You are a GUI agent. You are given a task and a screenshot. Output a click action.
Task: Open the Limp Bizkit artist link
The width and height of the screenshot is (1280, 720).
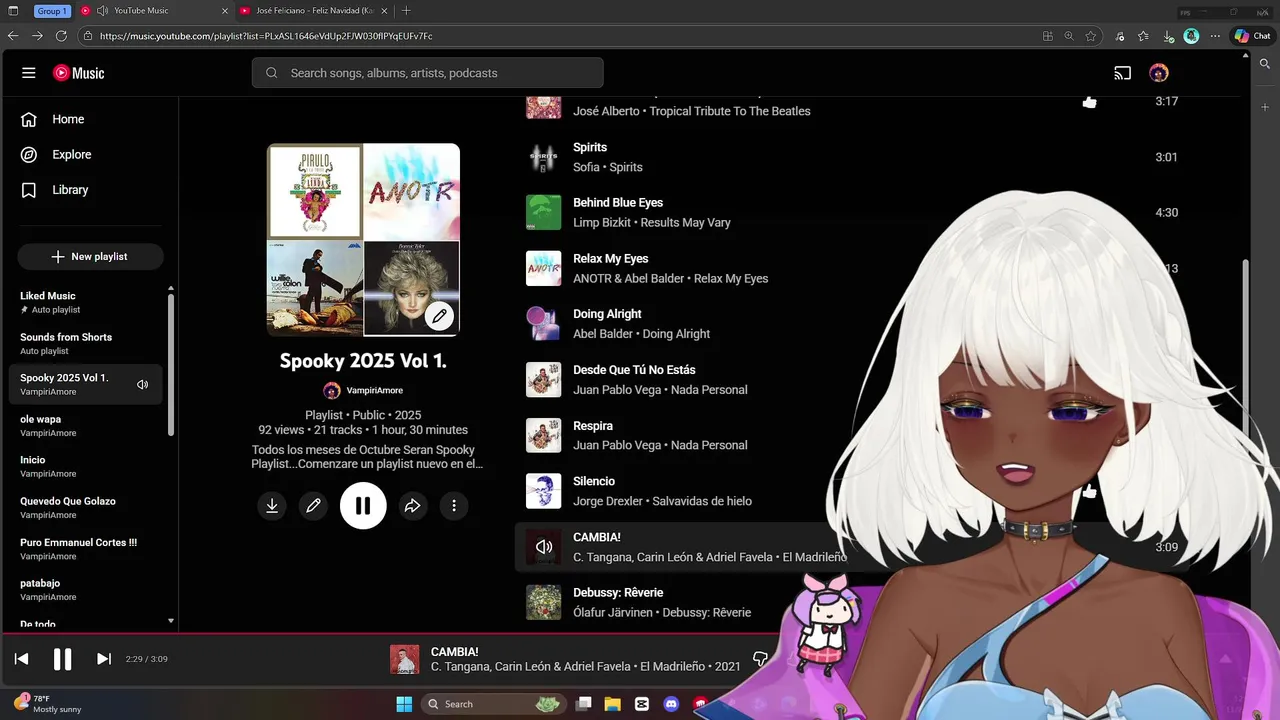[x=602, y=223]
